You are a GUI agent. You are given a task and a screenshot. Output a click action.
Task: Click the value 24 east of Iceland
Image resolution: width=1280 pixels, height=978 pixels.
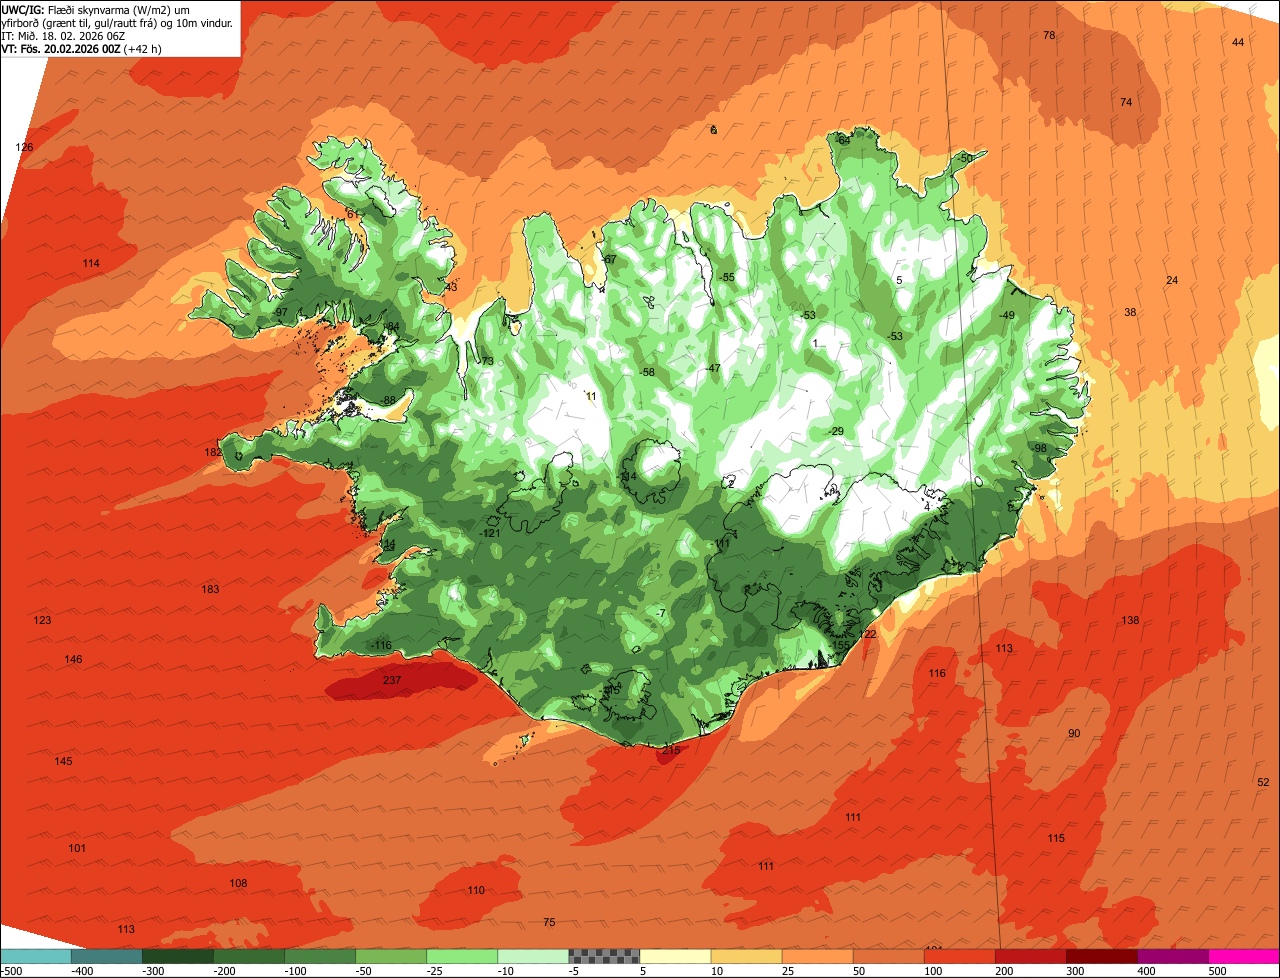coord(1172,280)
